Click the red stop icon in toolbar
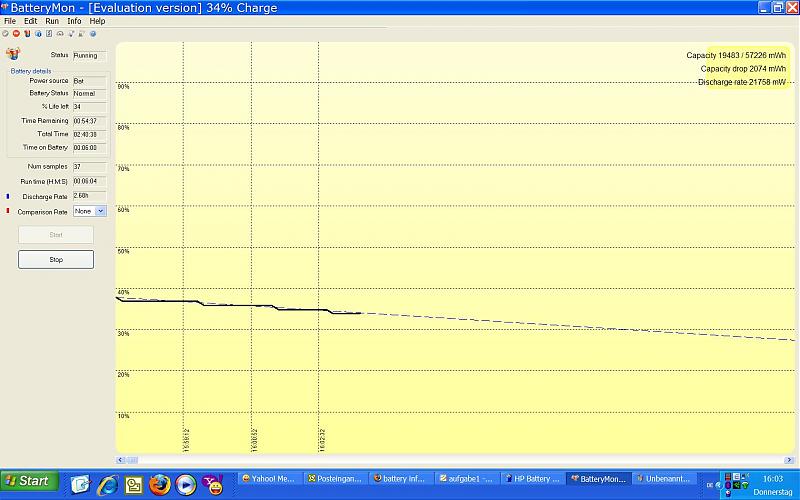Image resolution: width=800 pixels, height=500 pixels. 16,33
